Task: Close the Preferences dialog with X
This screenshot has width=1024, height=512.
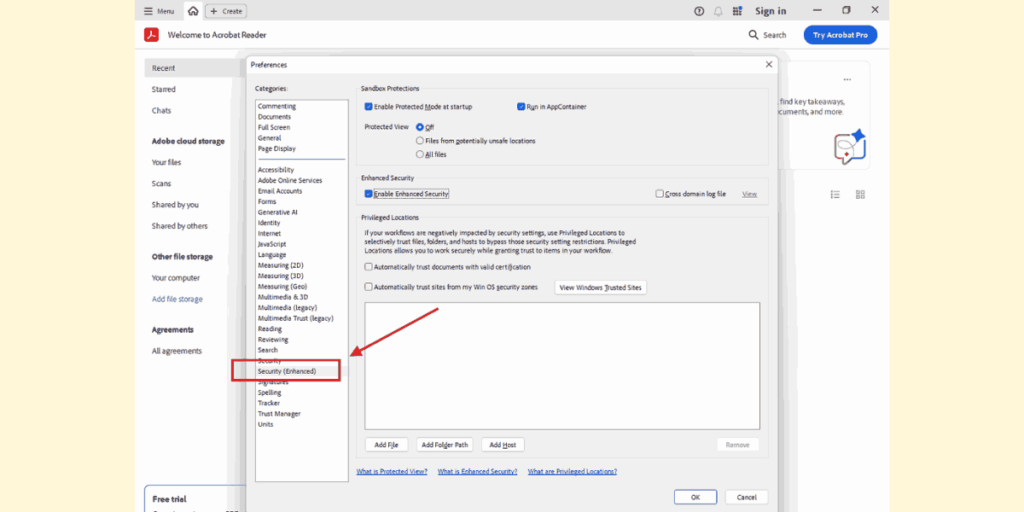Action: pyautogui.click(x=769, y=64)
